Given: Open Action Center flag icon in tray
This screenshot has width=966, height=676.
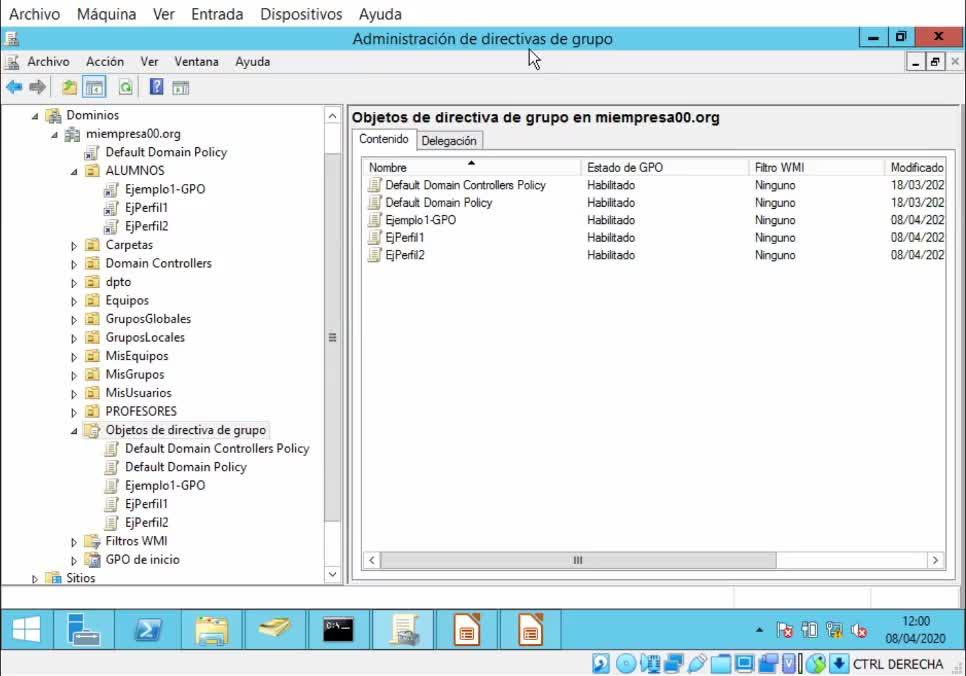Looking at the screenshot, I should [x=784, y=630].
